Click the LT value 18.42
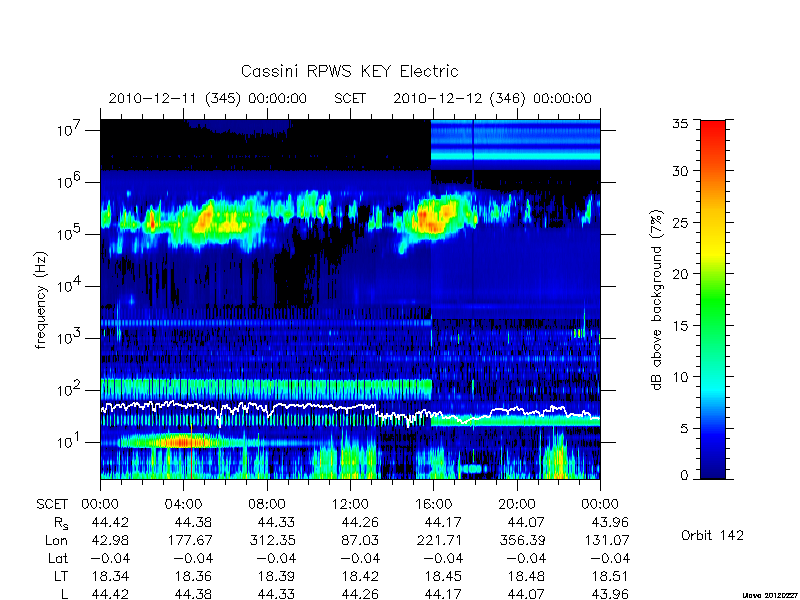Screen dimensions: 800x600 tap(360, 576)
